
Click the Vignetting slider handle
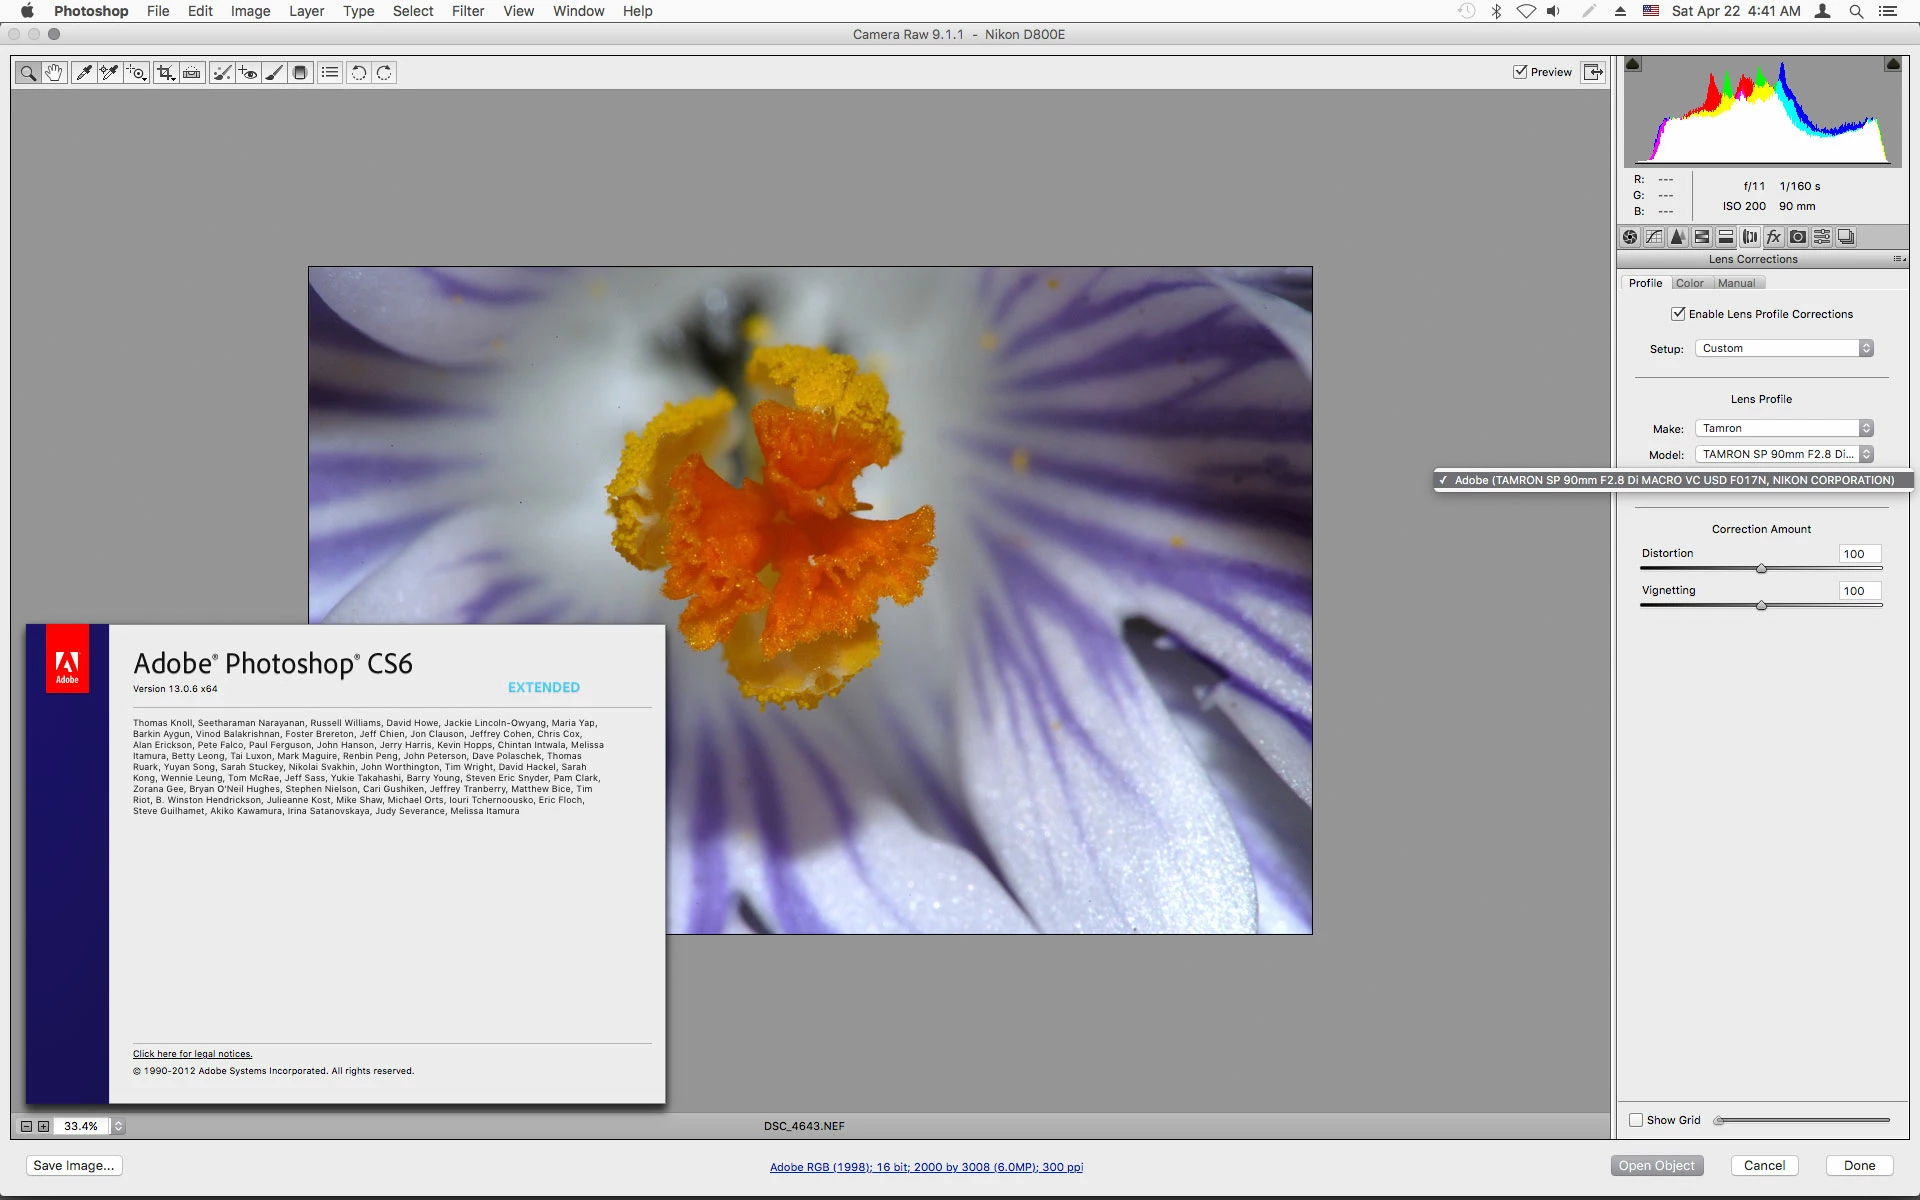click(1761, 605)
